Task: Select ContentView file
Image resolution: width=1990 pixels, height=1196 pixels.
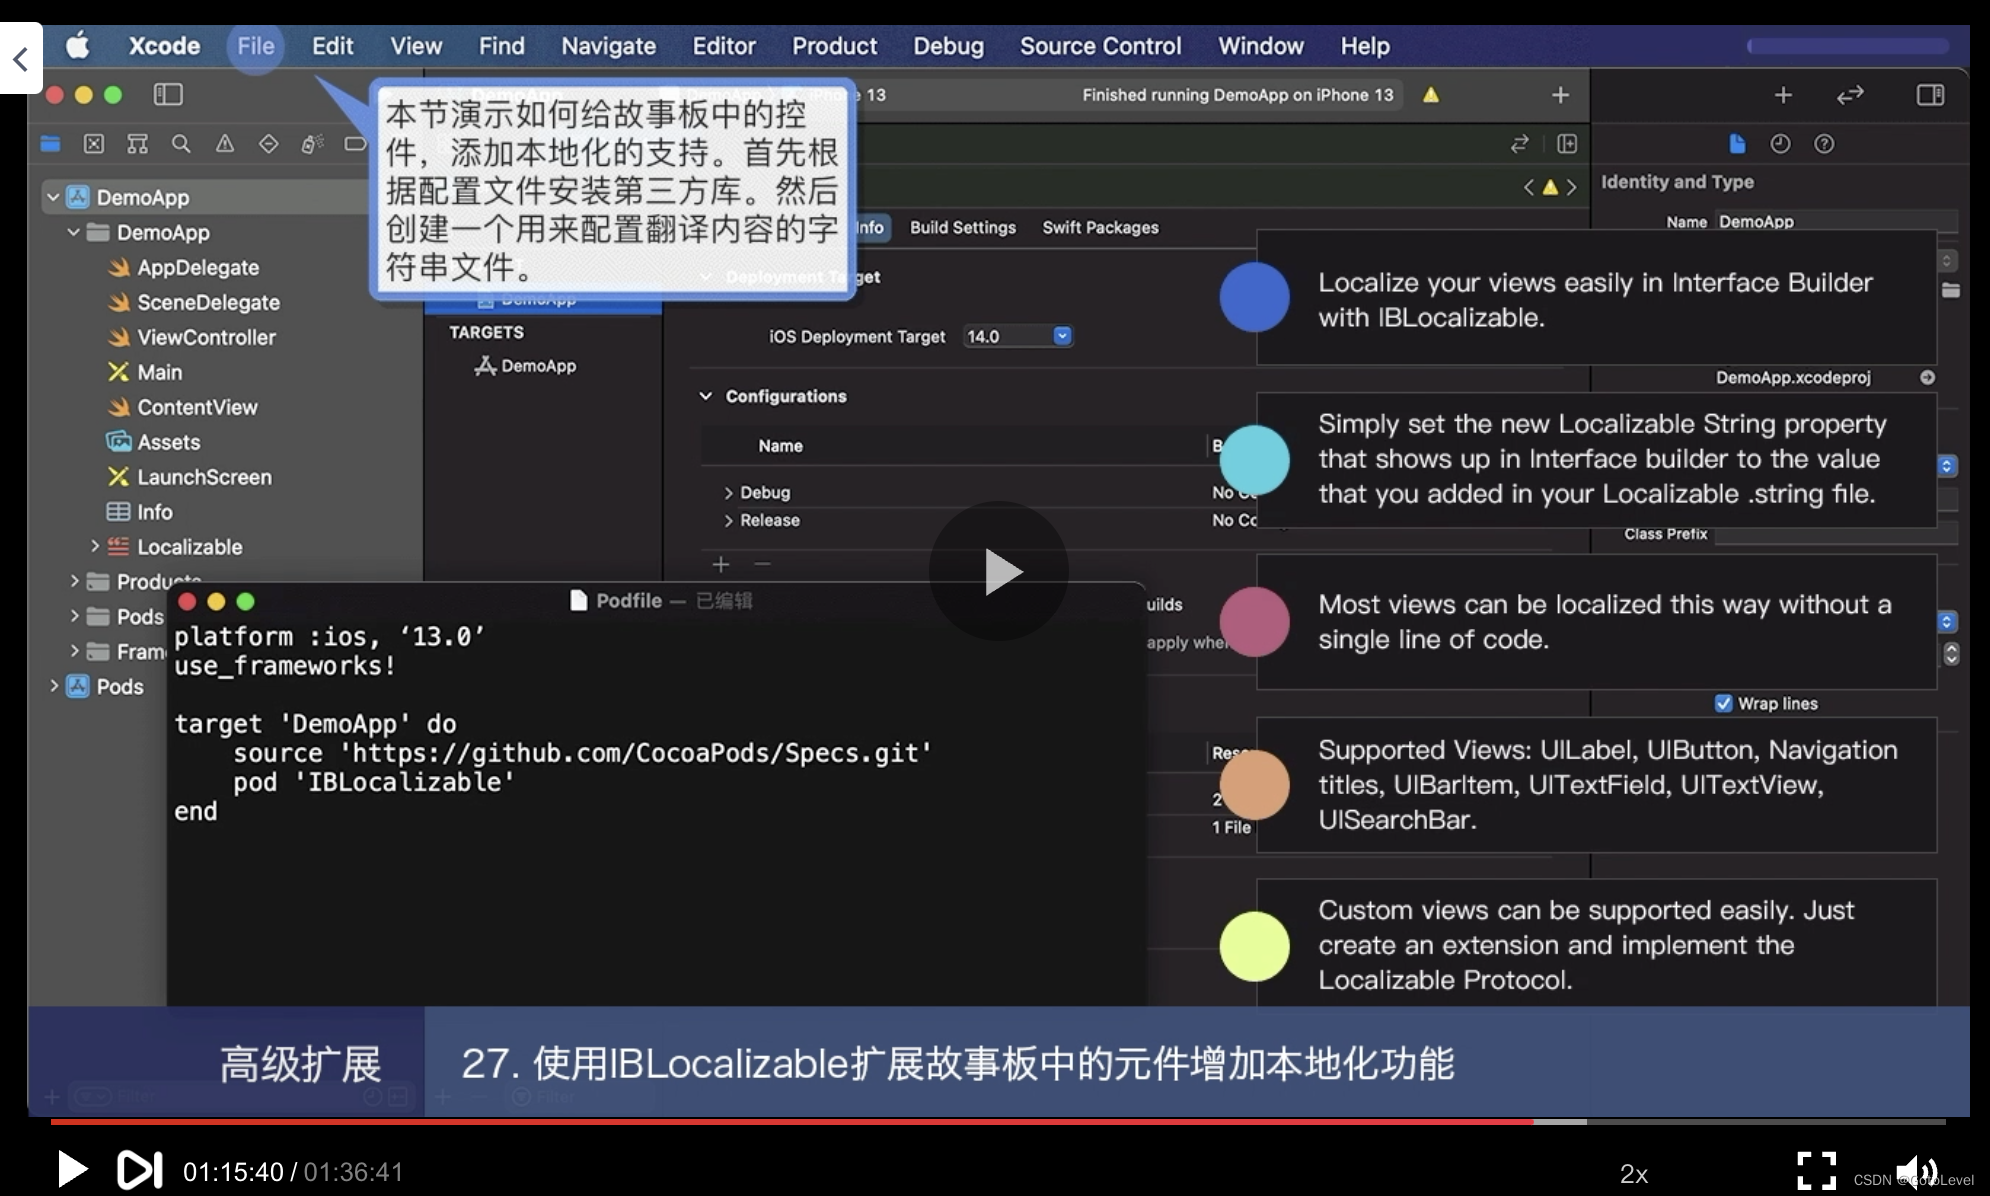Action: [197, 407]
